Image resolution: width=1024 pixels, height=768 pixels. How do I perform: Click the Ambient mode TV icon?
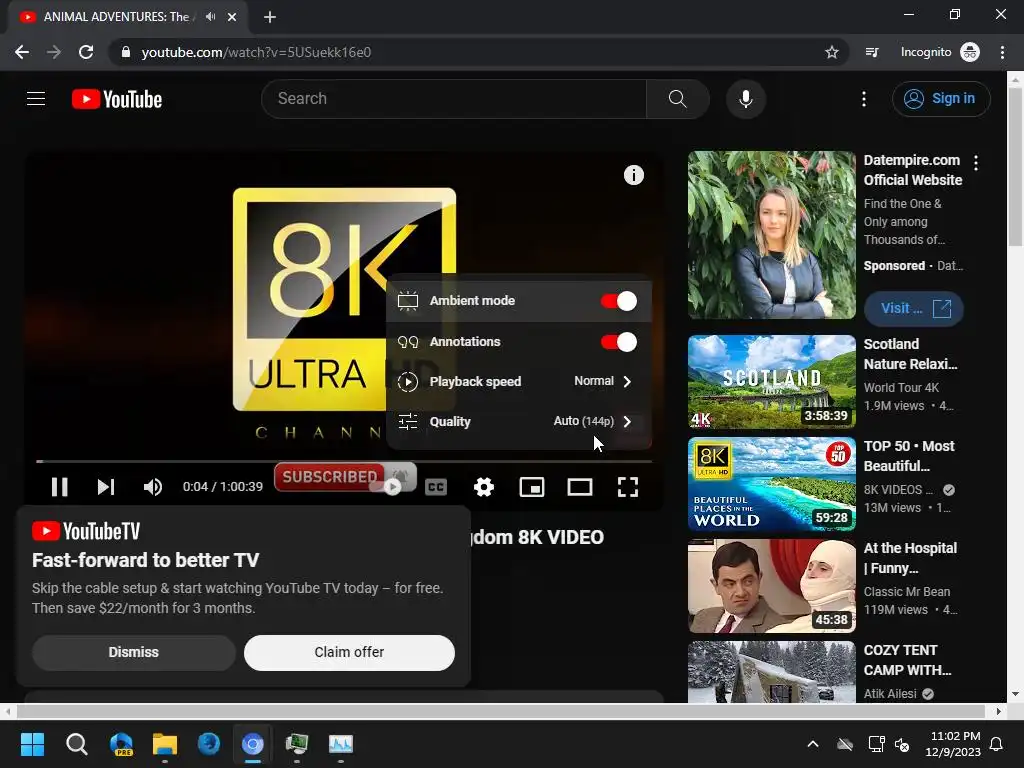pos(408,301)
